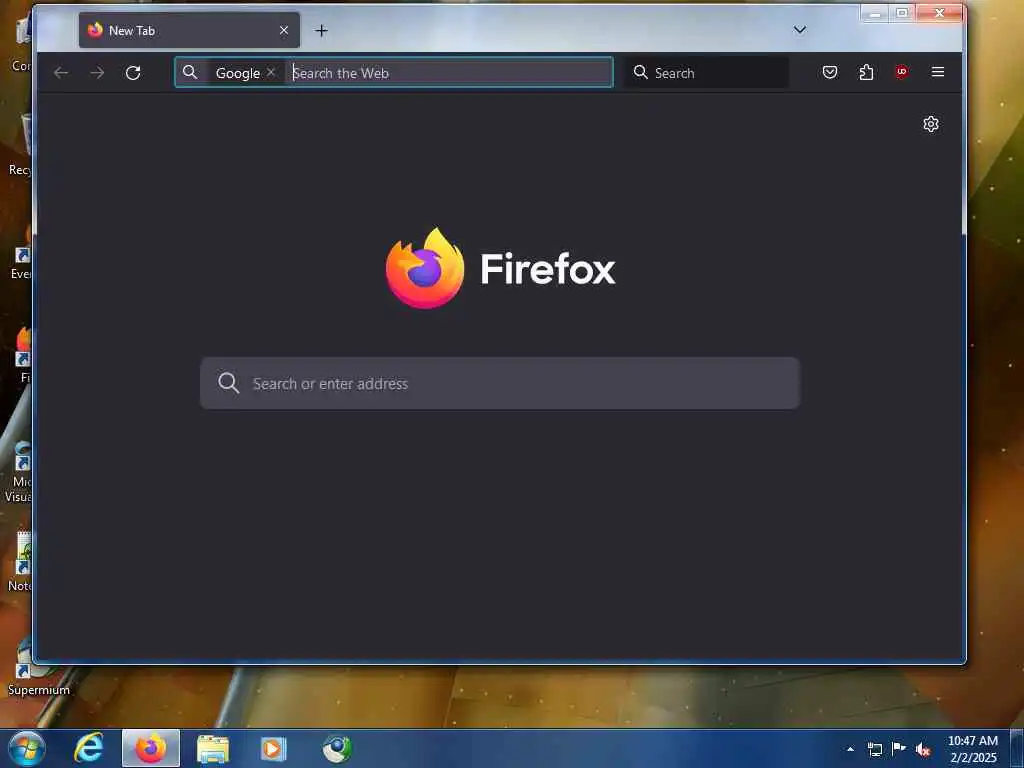Open Windows Media Player from taskbar
Image resolution: width=1024 pixels, height=768 pixels.
click(273, 748)
